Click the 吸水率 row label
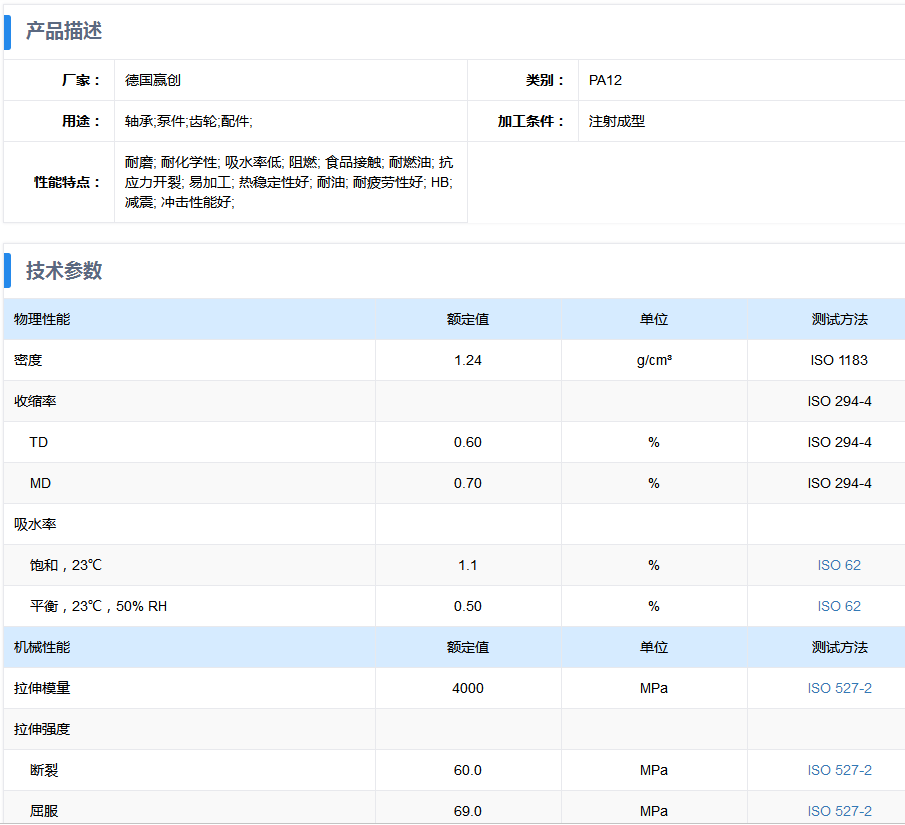 pyautogui.click(x=35, y=524)
